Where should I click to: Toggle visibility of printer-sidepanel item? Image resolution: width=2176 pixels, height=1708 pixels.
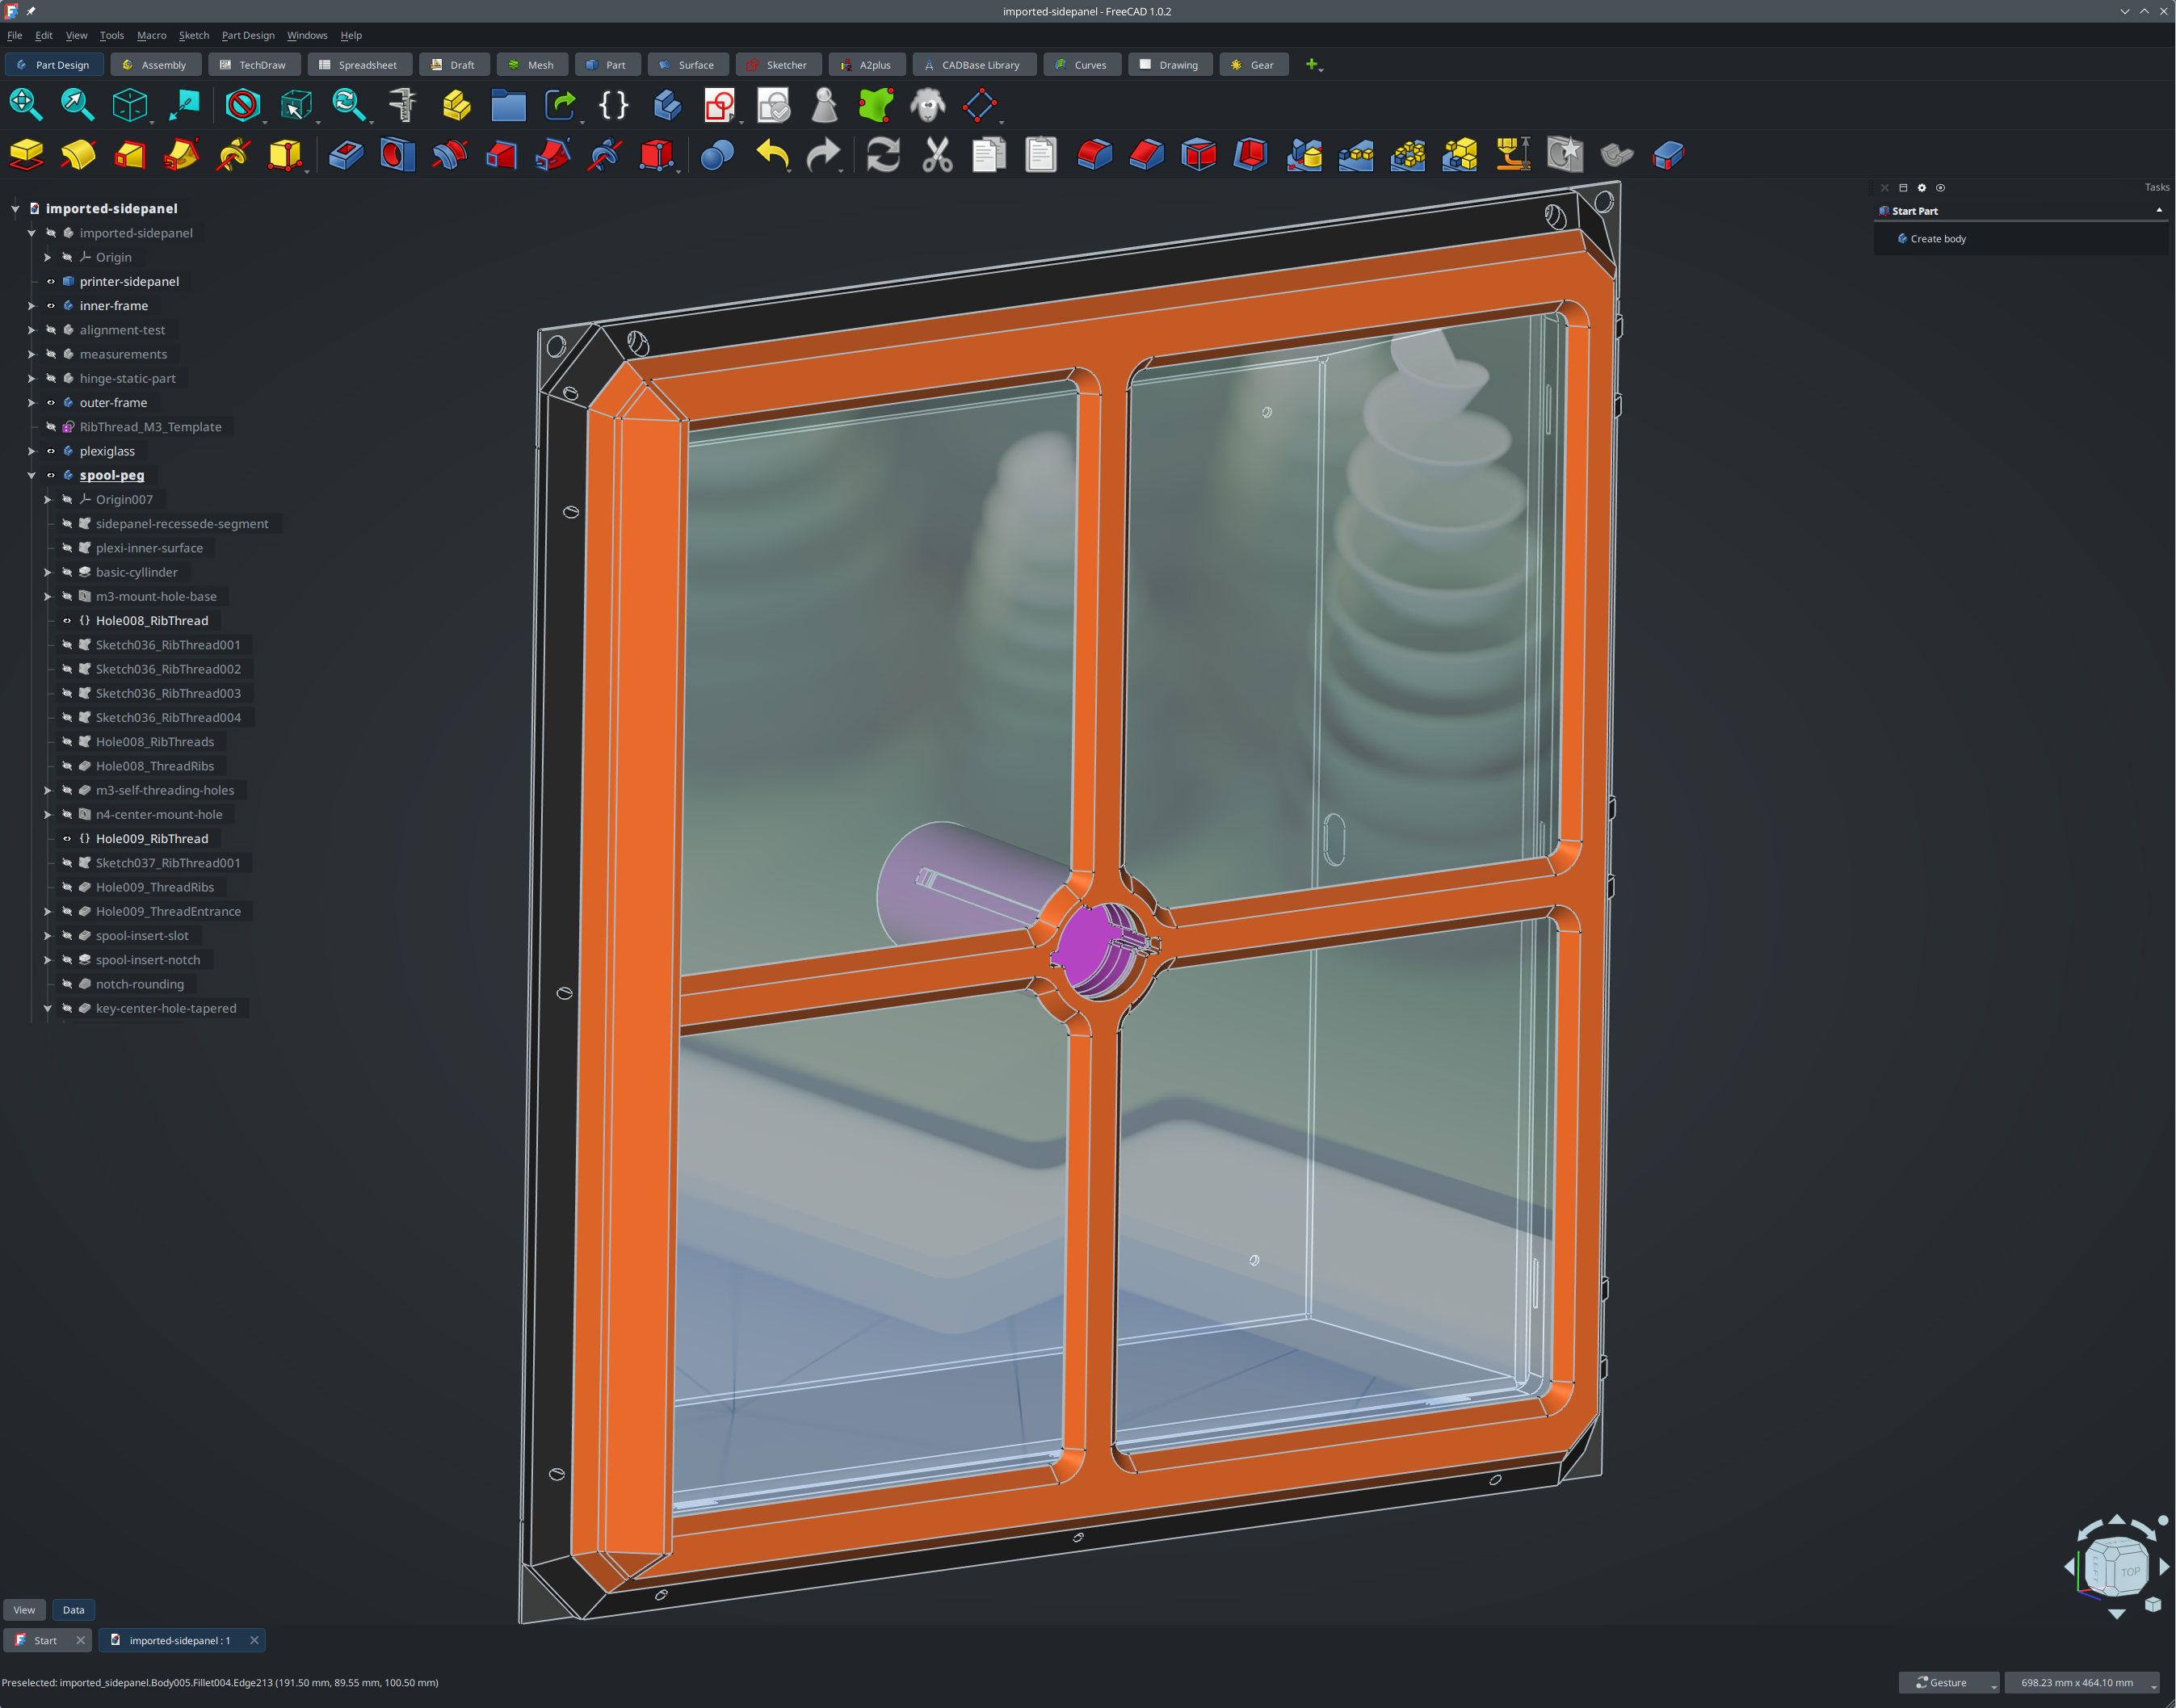click(x=51, y=282)
